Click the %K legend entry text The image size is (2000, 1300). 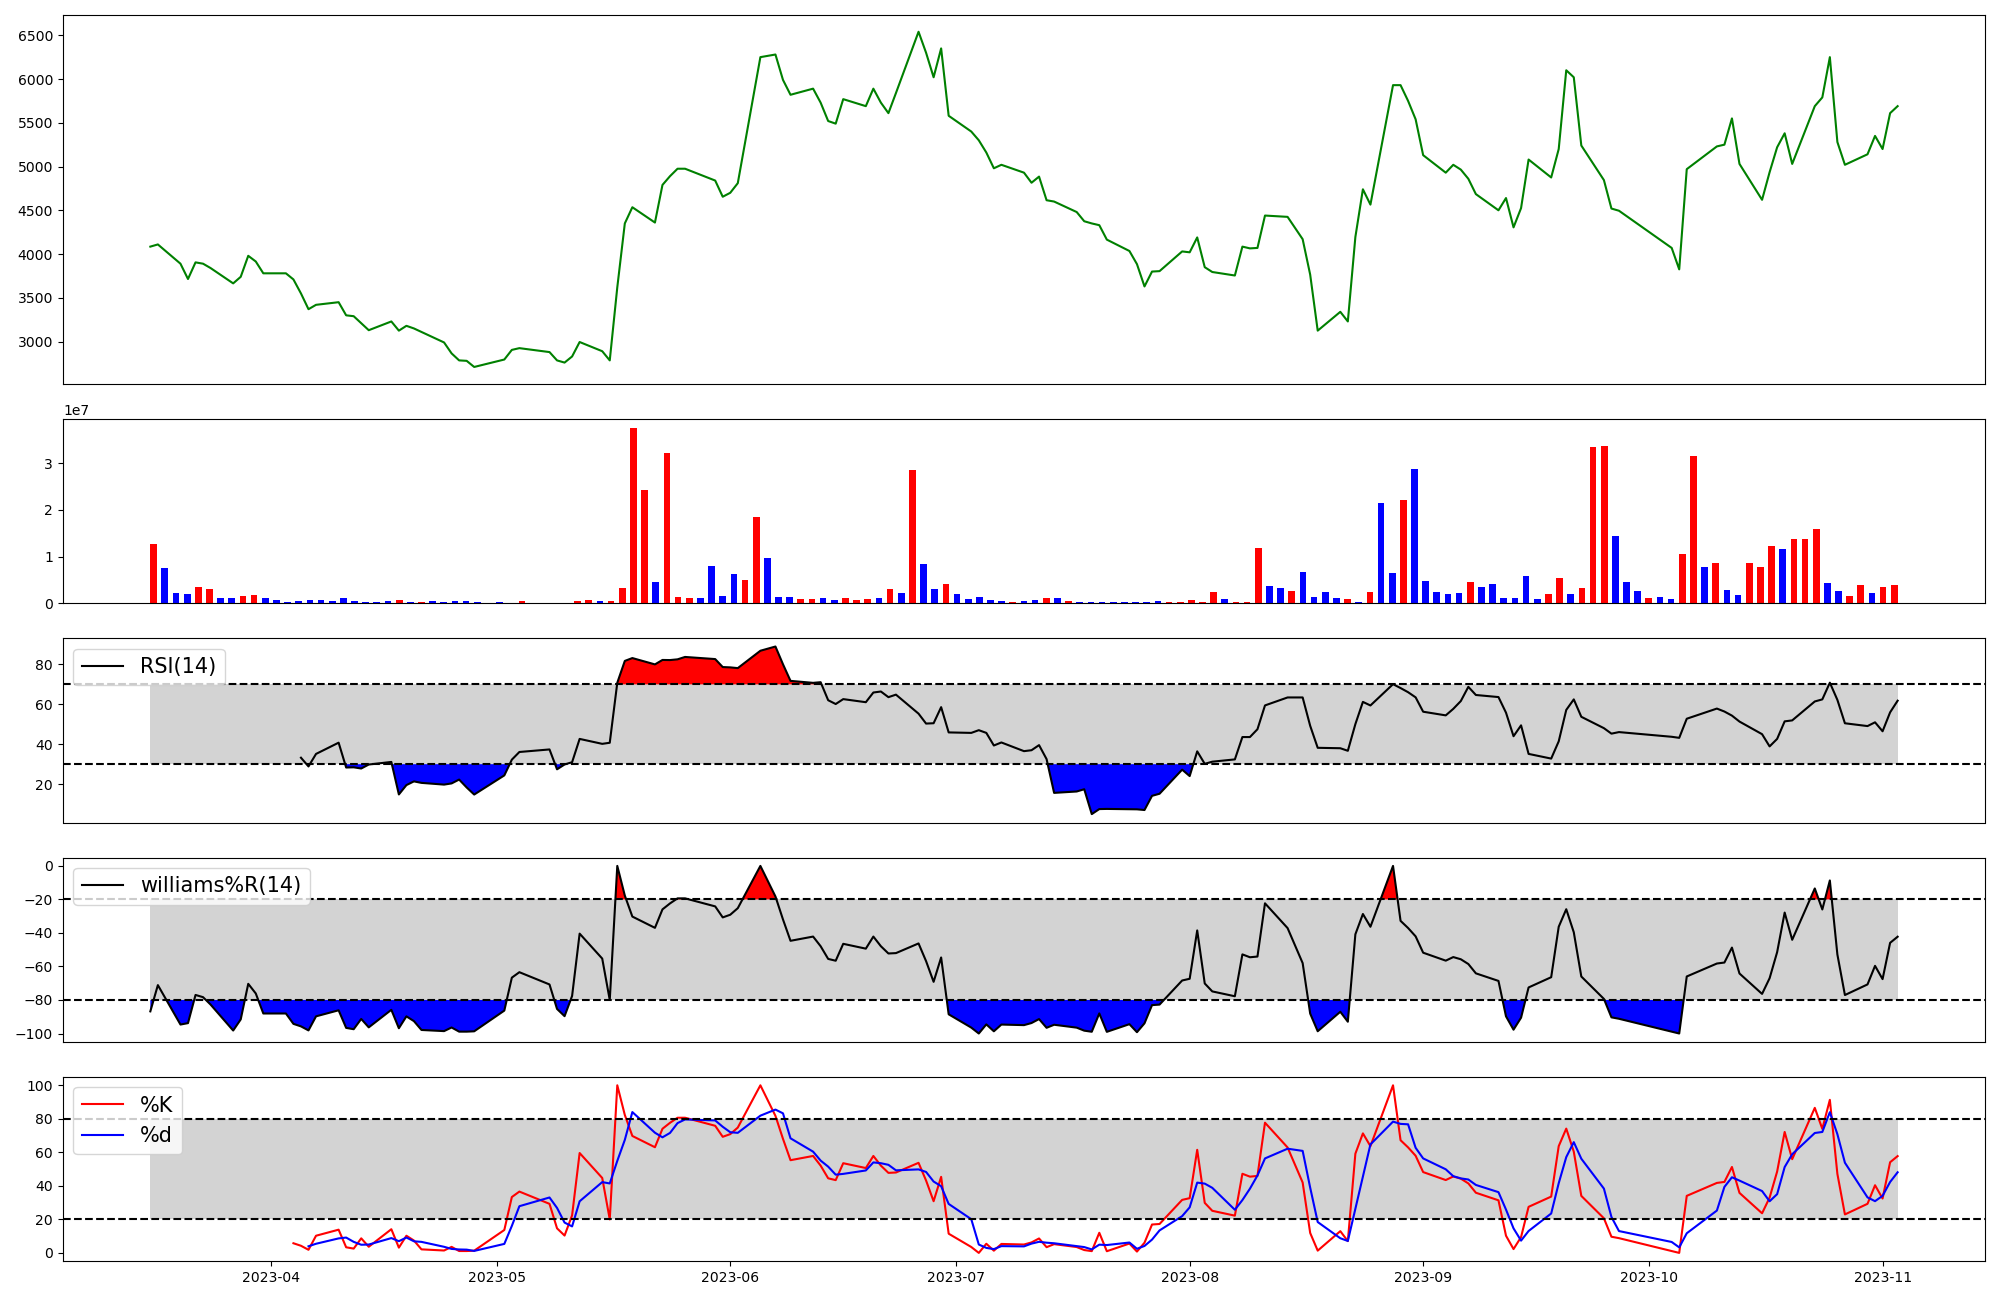(x=156, y=1105)
